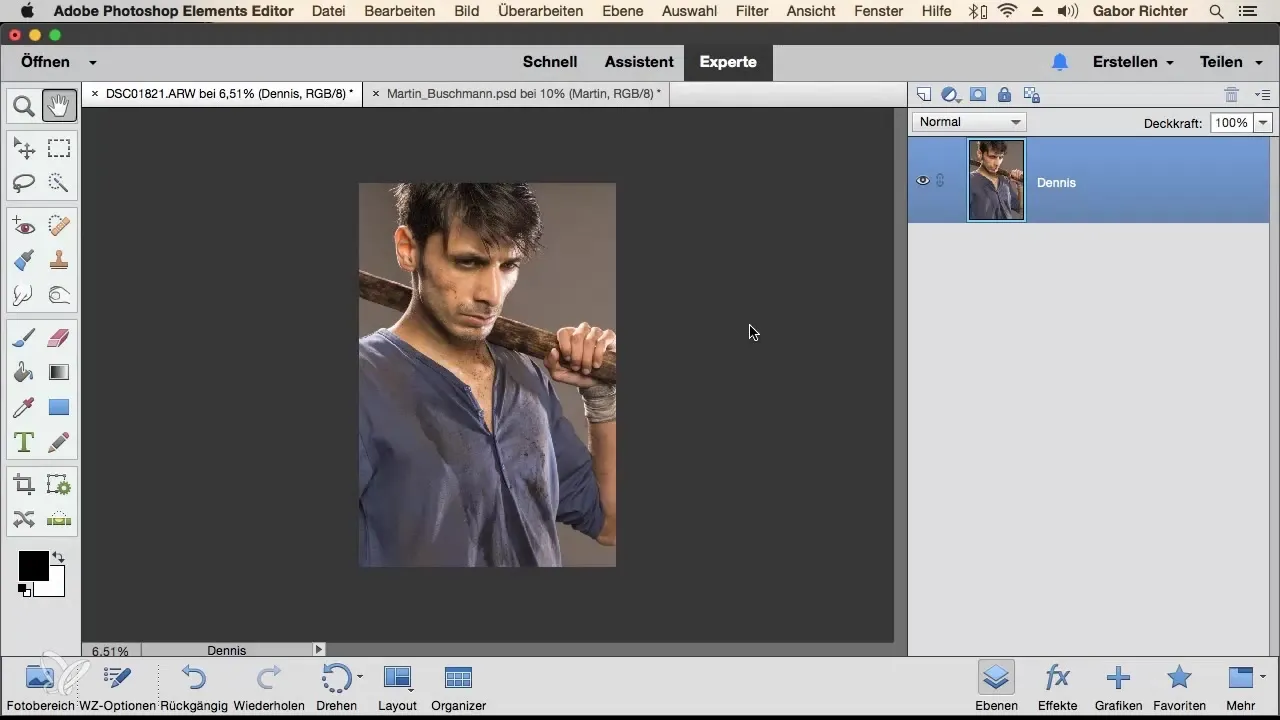Select the Lasso tool
The image size is (1280, 720).
pyautogui.click(x=24, y=183)
